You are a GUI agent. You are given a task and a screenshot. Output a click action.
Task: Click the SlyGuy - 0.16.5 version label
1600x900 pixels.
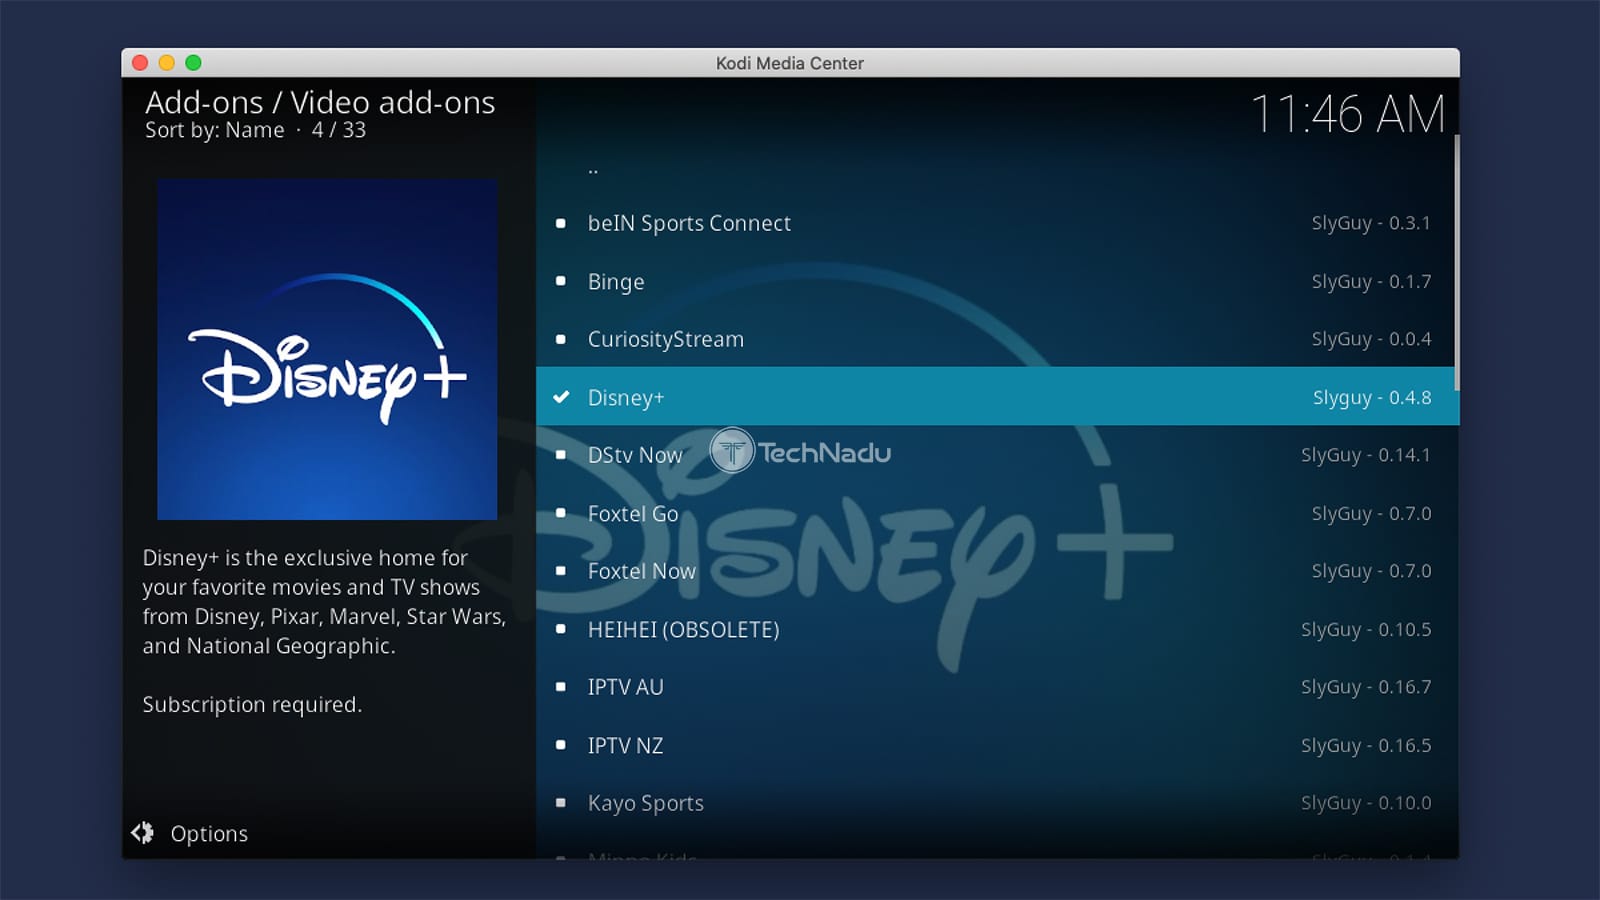click(1366, 746)
